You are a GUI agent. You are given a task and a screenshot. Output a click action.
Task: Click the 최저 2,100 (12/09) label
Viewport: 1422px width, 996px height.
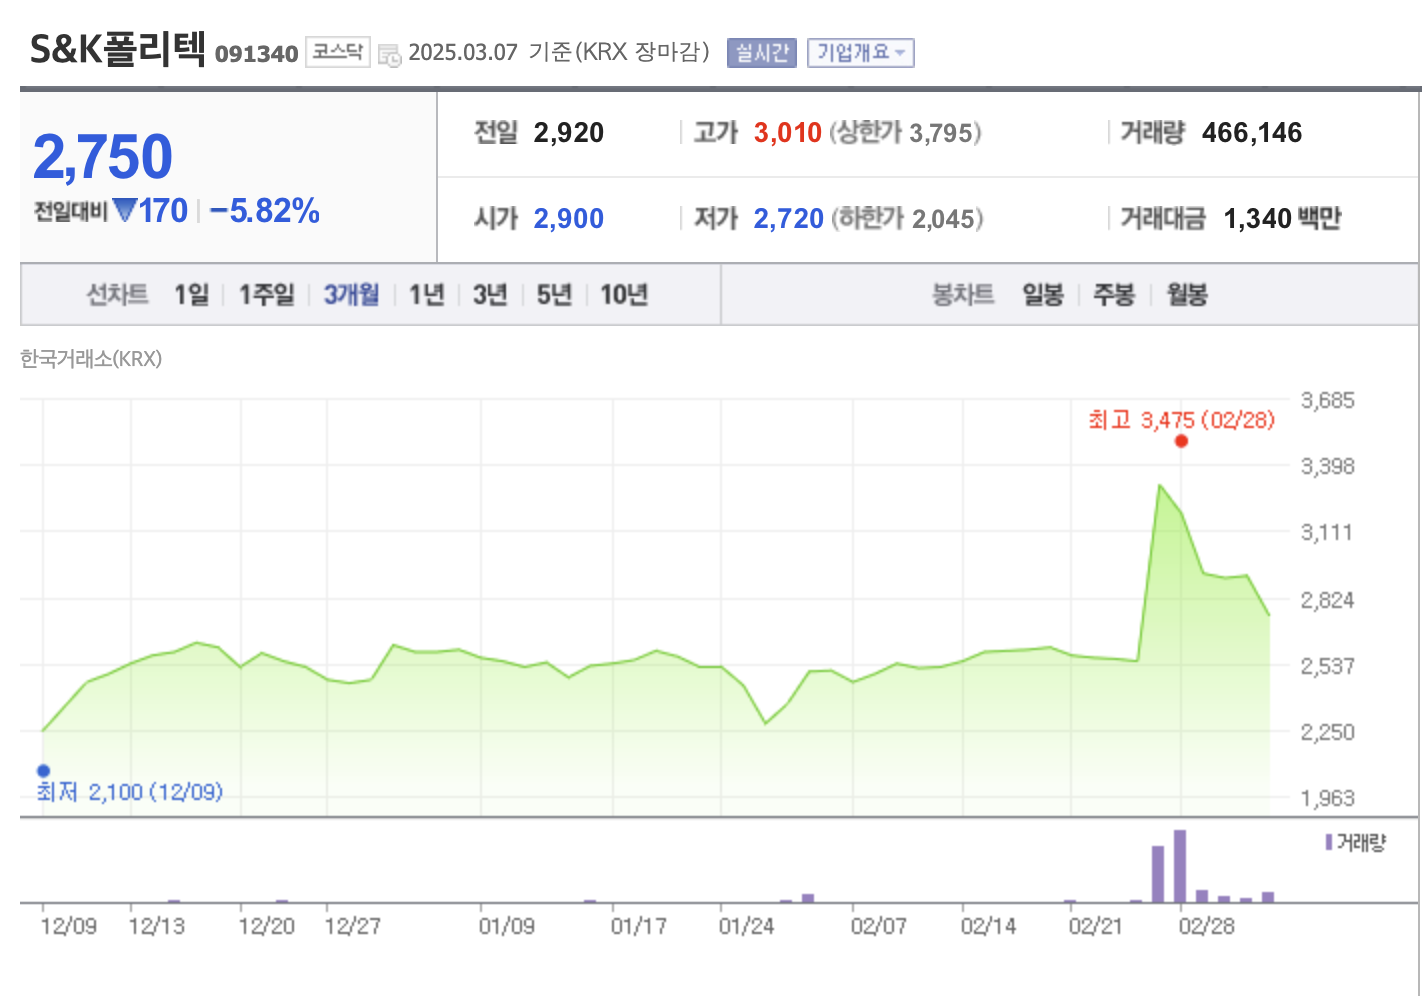130,792
